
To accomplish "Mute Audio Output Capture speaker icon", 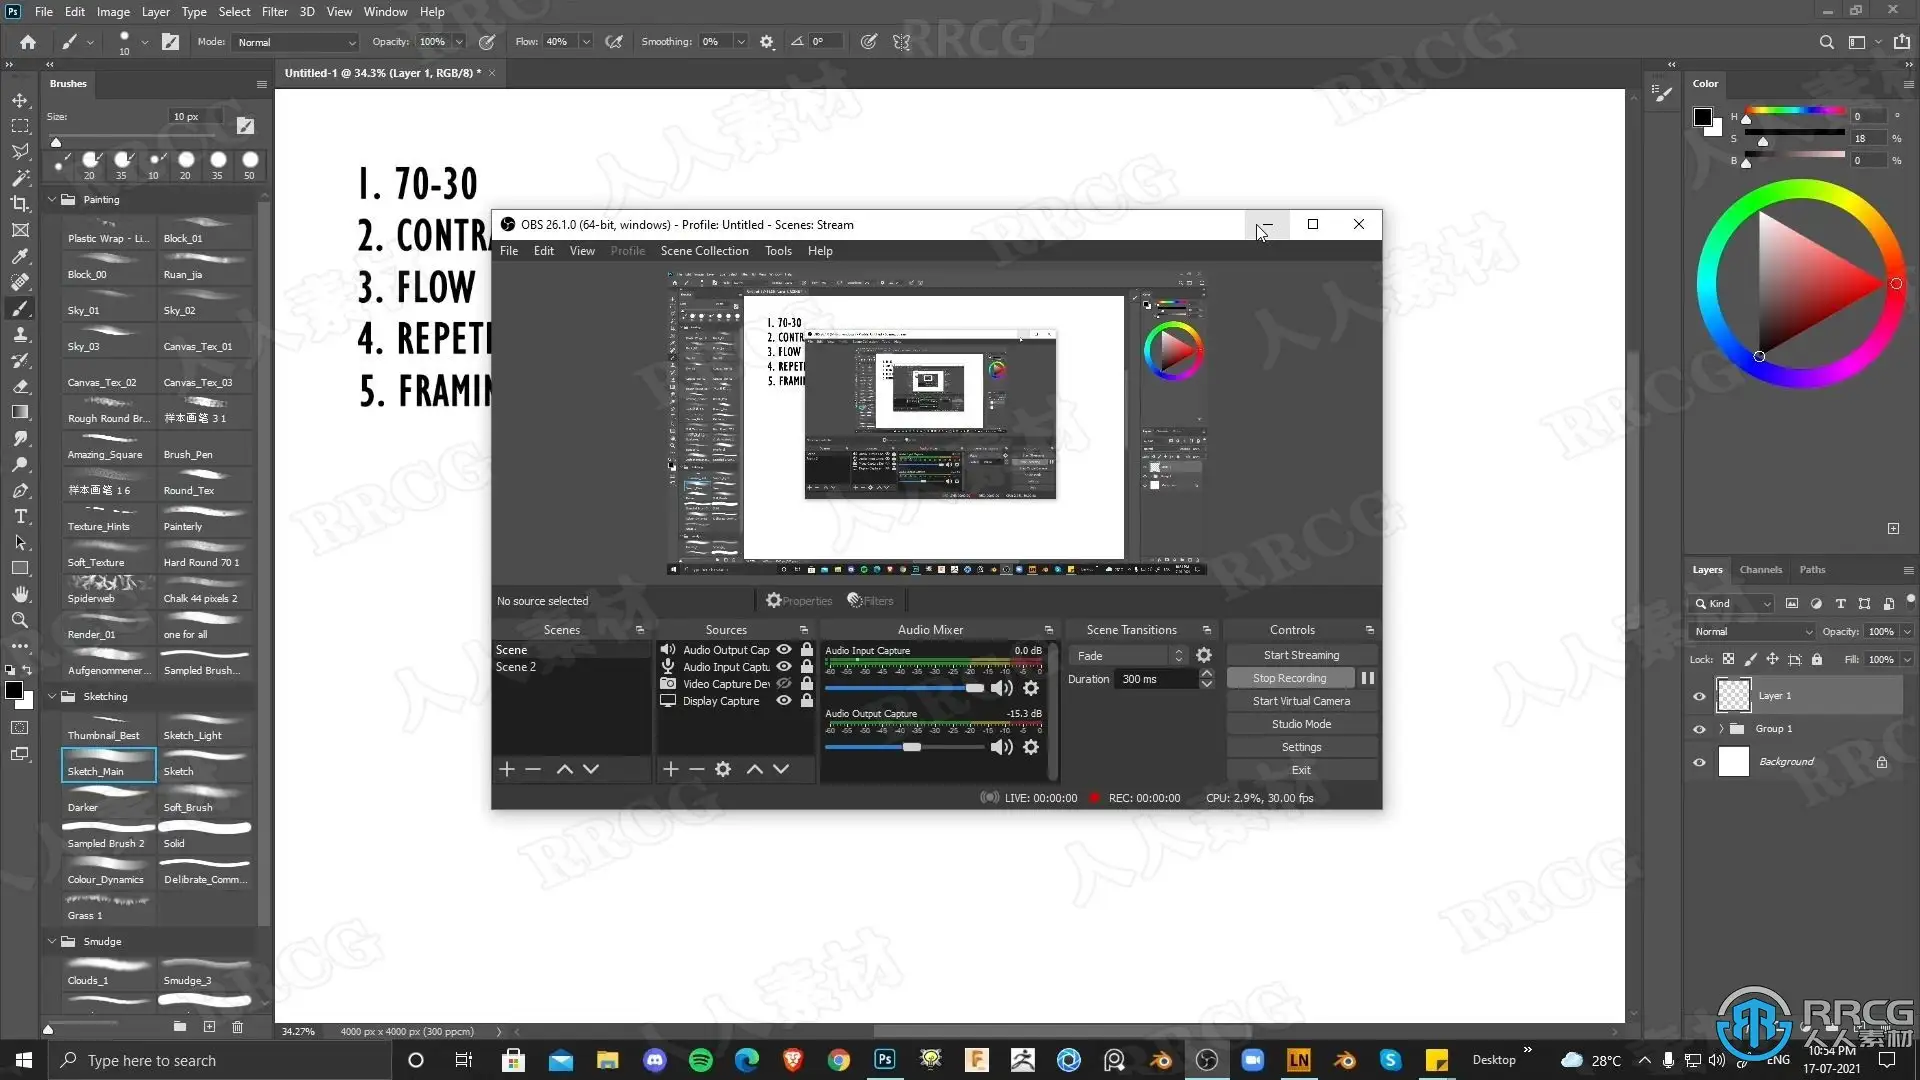I will pyautogui.click(x=1001, y=747).
